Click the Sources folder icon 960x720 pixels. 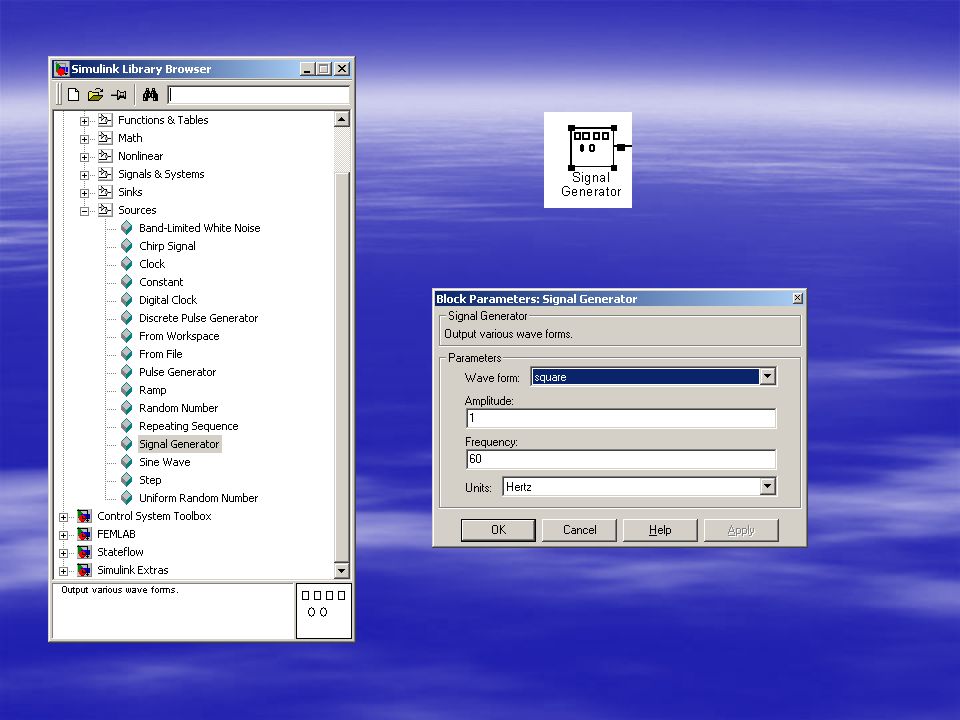(x=105, y=209)
